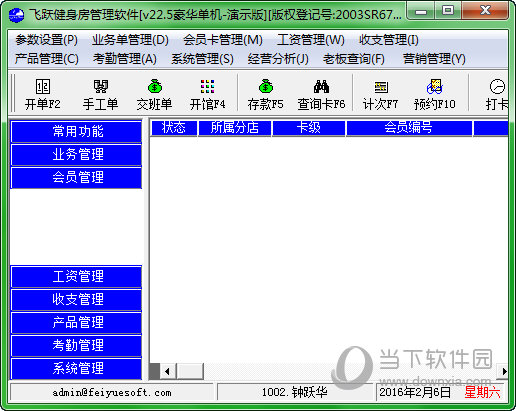516x411 pixels.
Task: Click the 所属分店 column header
Action: [x=235, y=128]
